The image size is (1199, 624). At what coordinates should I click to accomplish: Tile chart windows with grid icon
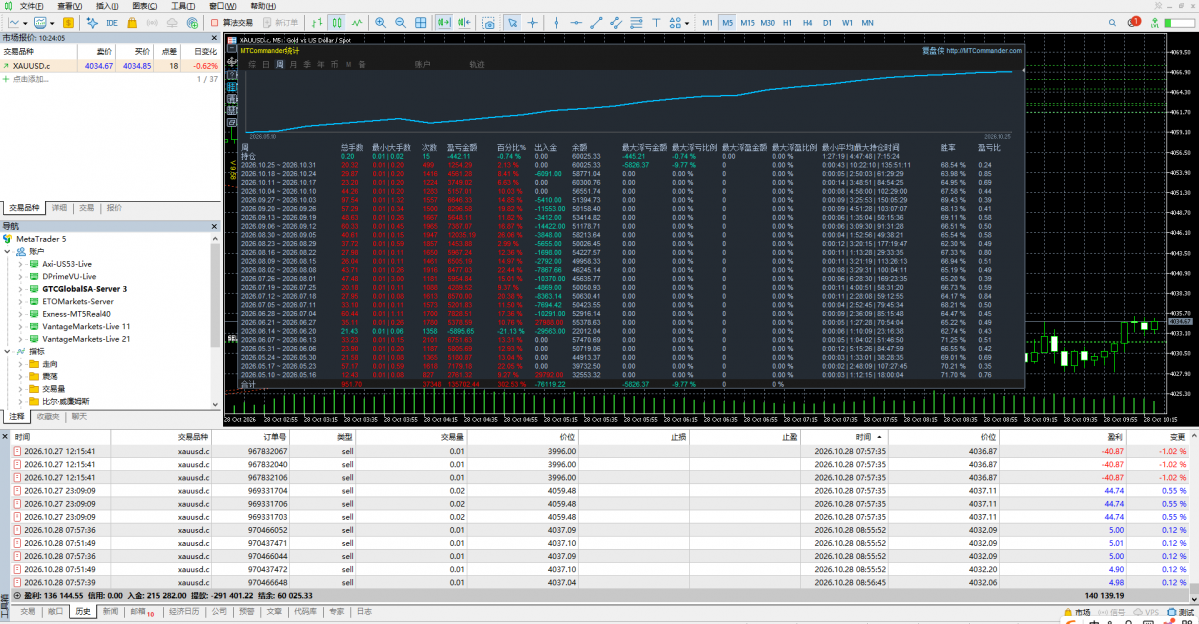[421, 23]
